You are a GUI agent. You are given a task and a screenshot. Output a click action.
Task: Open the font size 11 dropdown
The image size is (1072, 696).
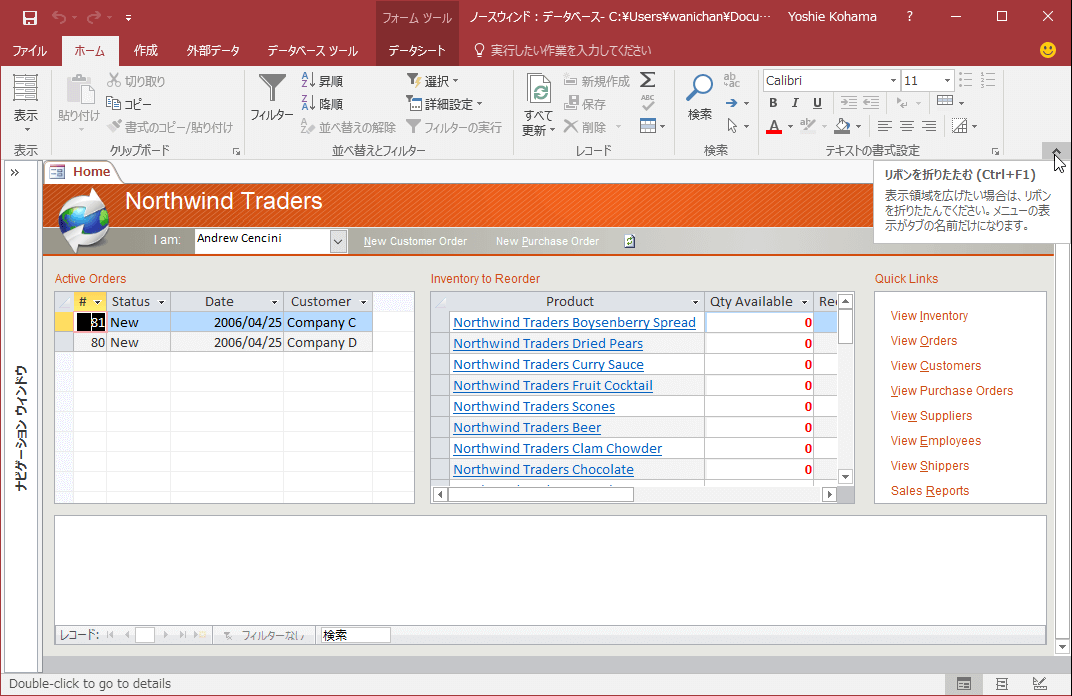click(947, 81)
